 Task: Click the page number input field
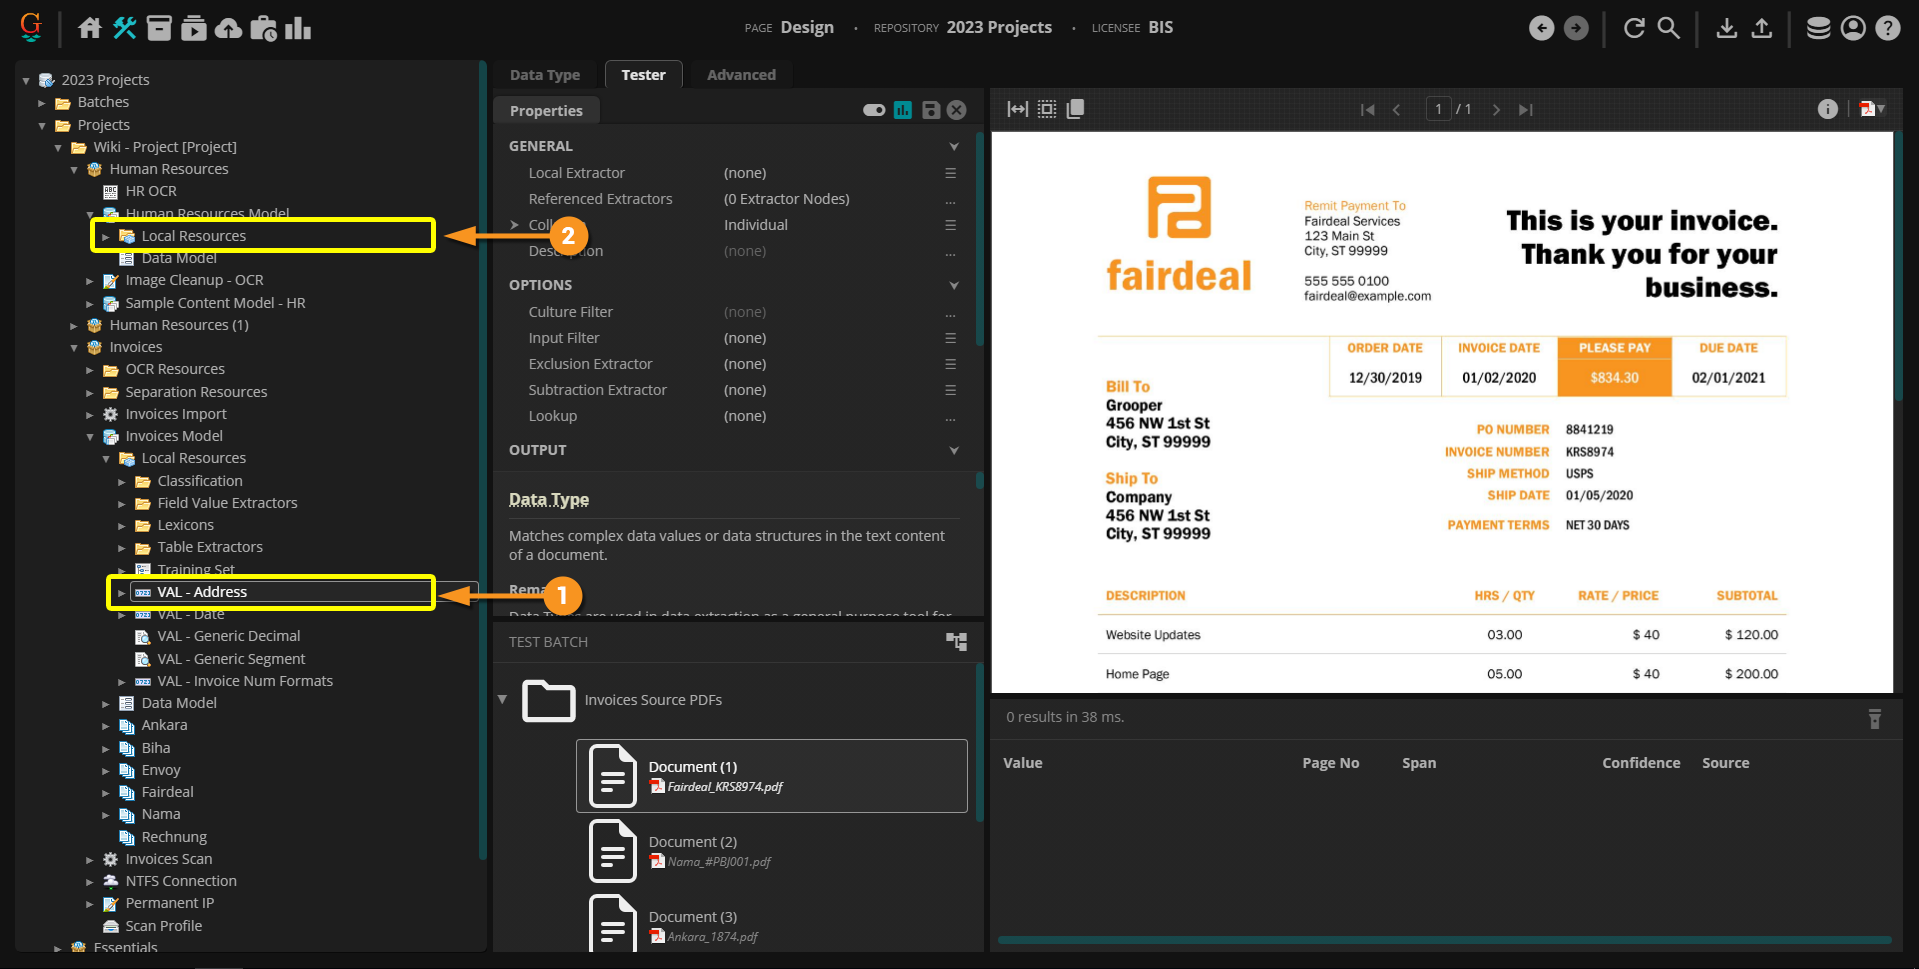pos(1438,109)
